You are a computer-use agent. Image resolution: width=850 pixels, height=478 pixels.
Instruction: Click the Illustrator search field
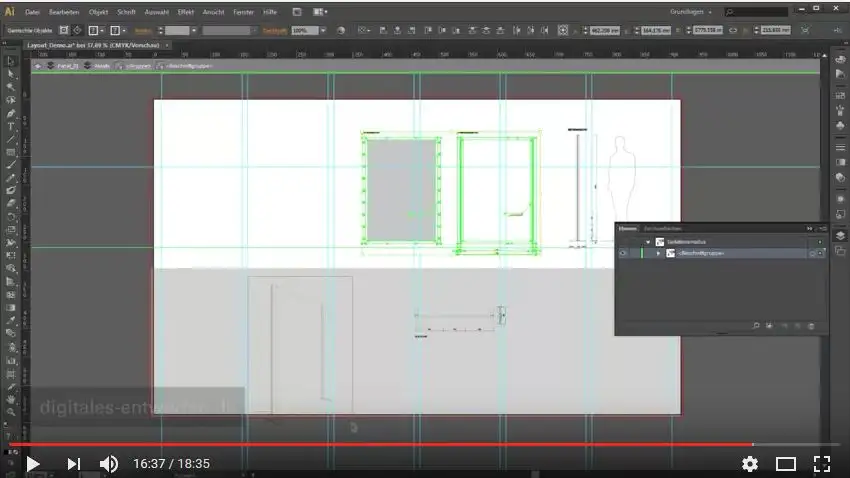pyautogui.click(x=757, y=12)
